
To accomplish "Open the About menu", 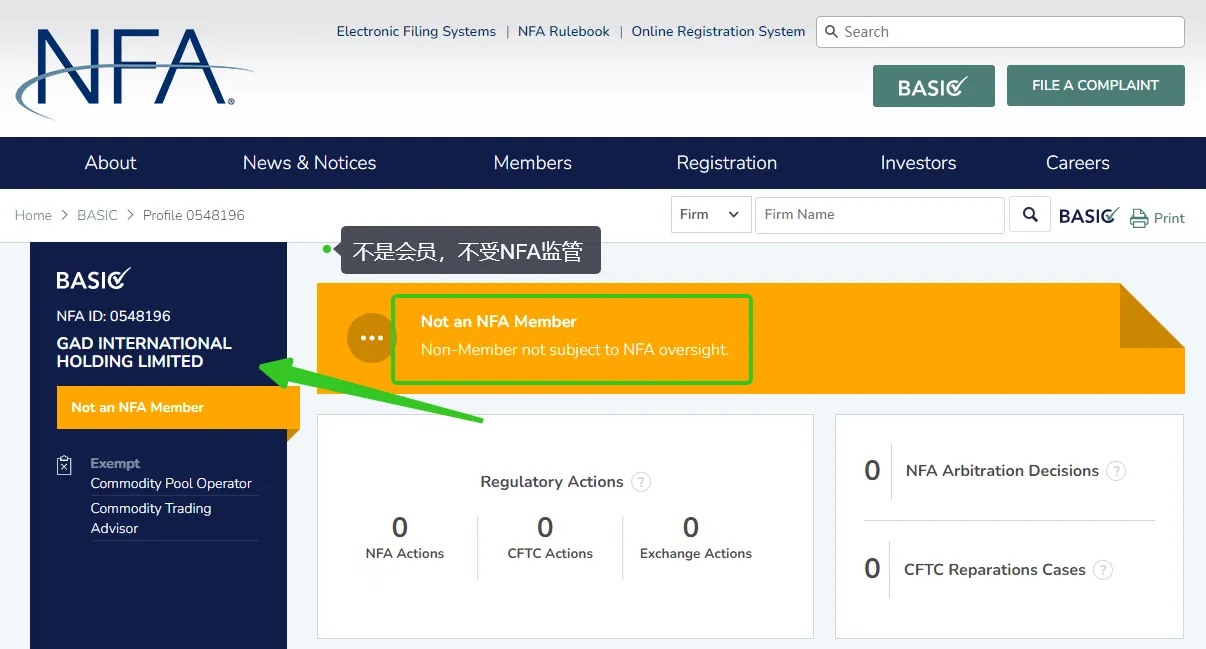I will 111,163.
